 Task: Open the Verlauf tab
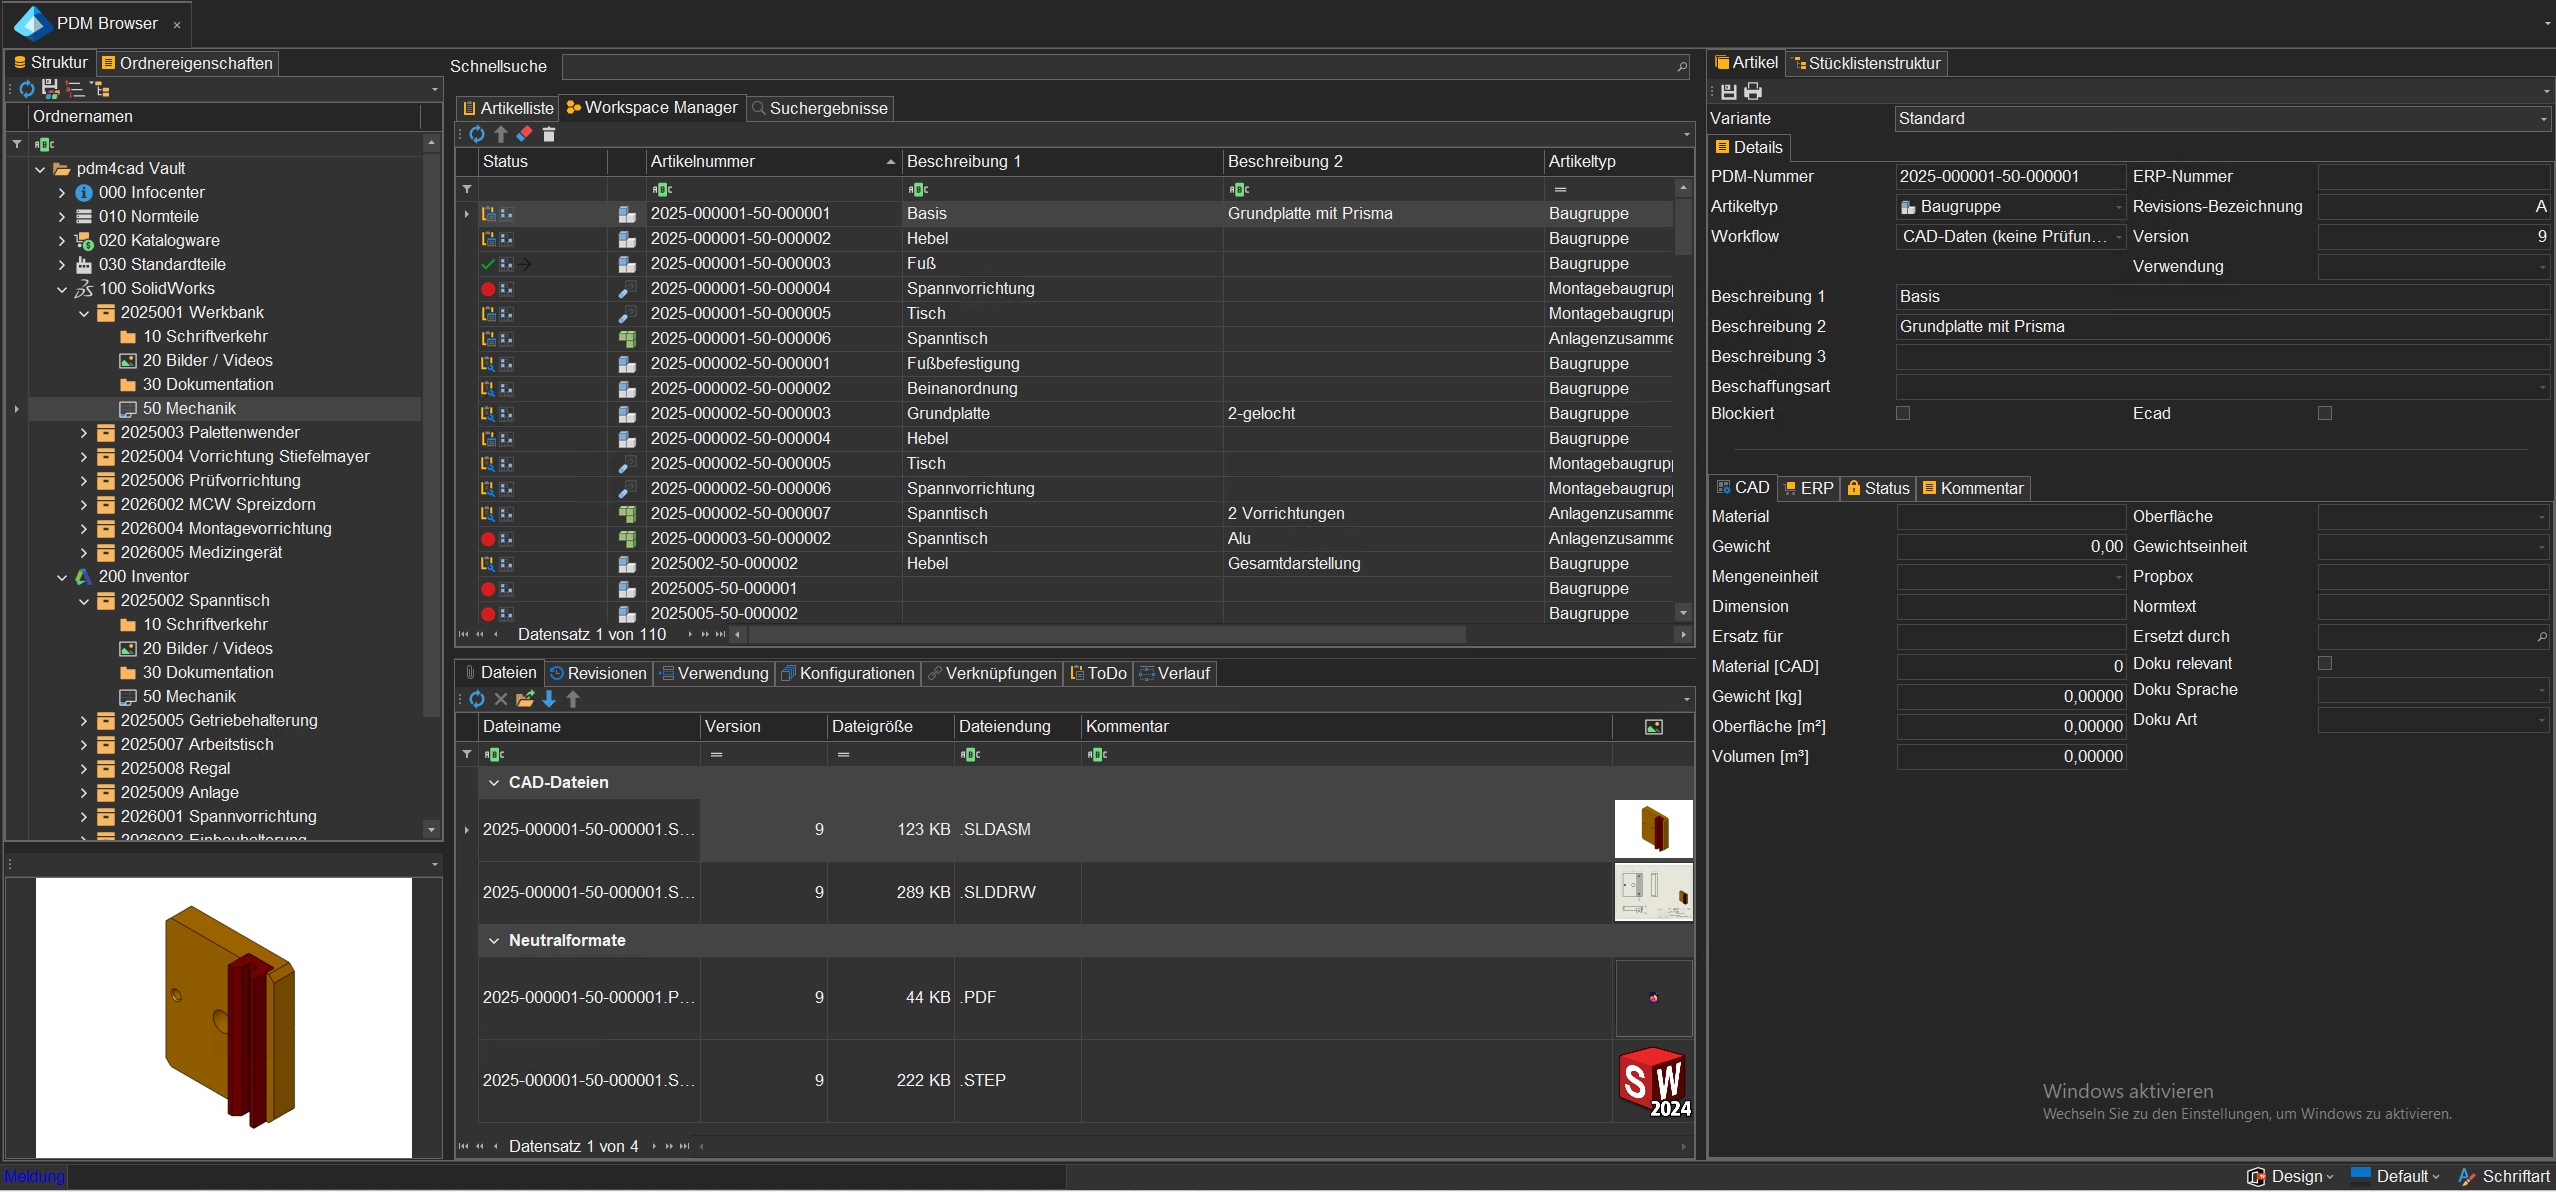click(x=1174, y=673)
